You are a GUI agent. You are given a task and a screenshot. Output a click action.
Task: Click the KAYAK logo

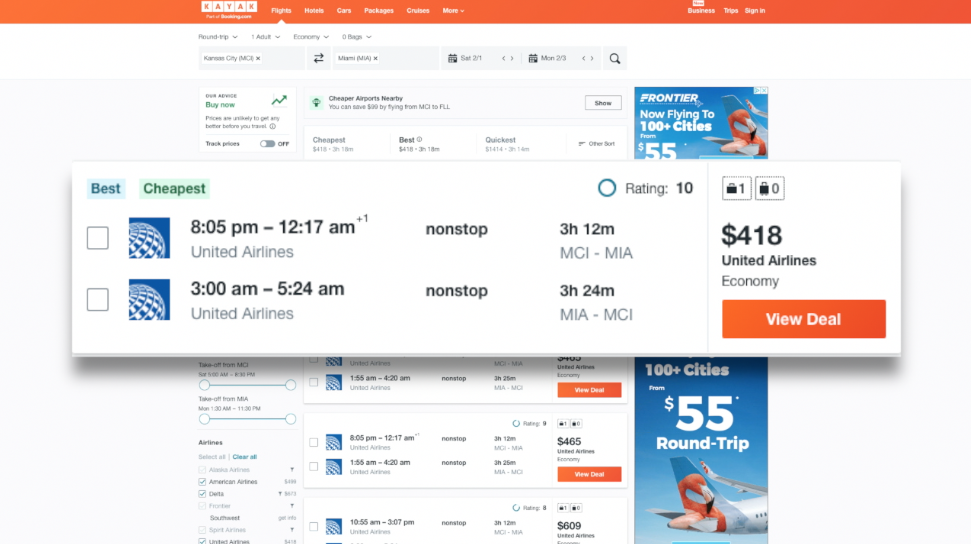[229, 10]
